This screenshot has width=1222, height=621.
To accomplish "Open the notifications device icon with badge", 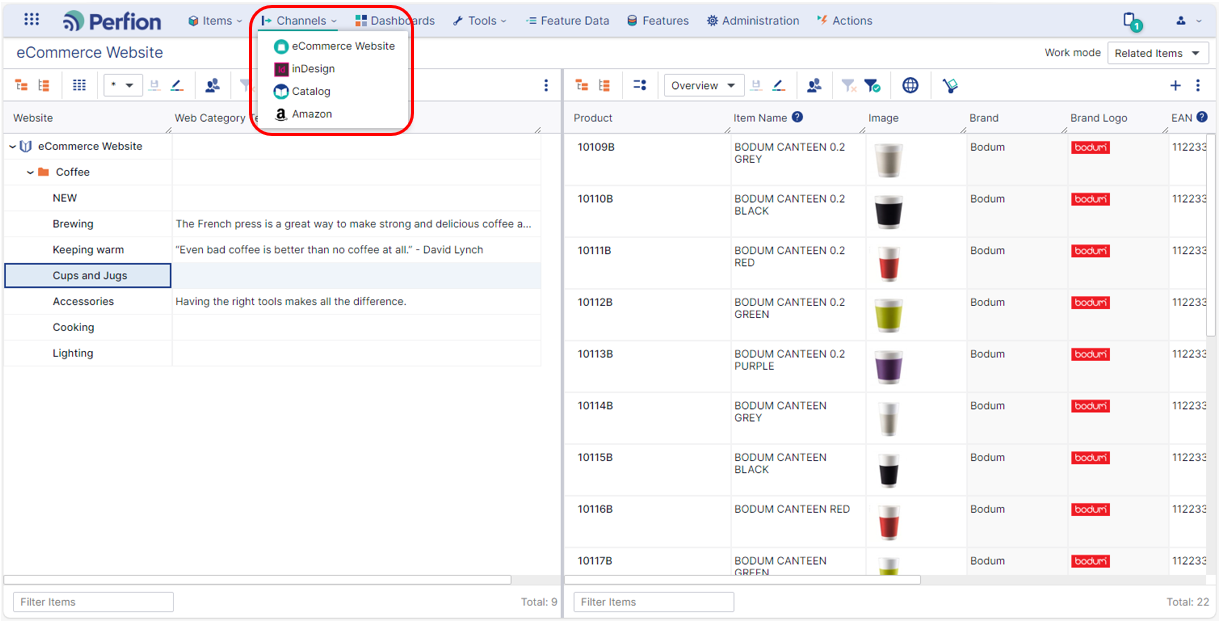I will 1131,21.
